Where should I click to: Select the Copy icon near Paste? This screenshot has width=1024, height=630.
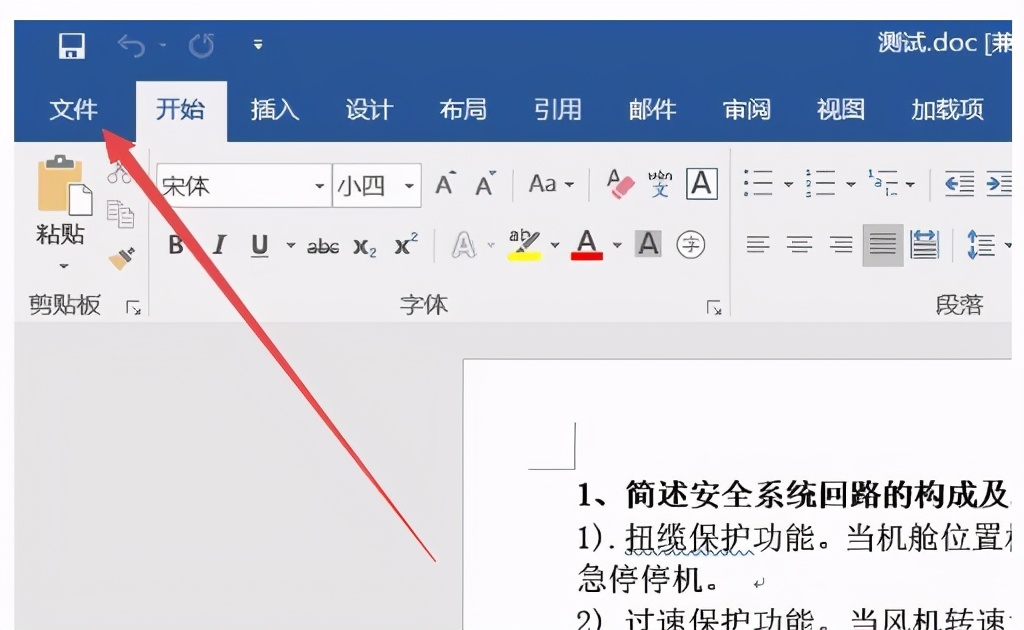point(122,212)
